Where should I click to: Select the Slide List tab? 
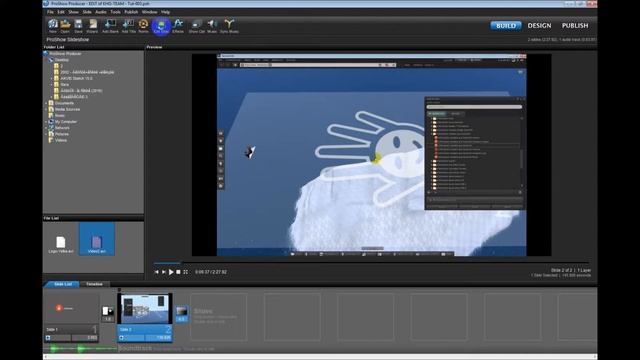click(62, 284)
